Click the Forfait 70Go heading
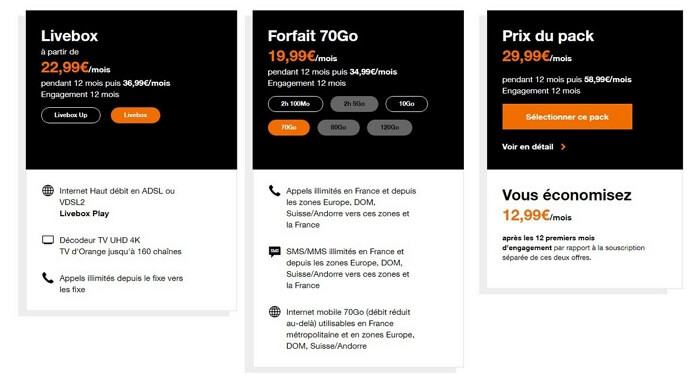Viewport: 700px width, 379px height. [312, 36]
